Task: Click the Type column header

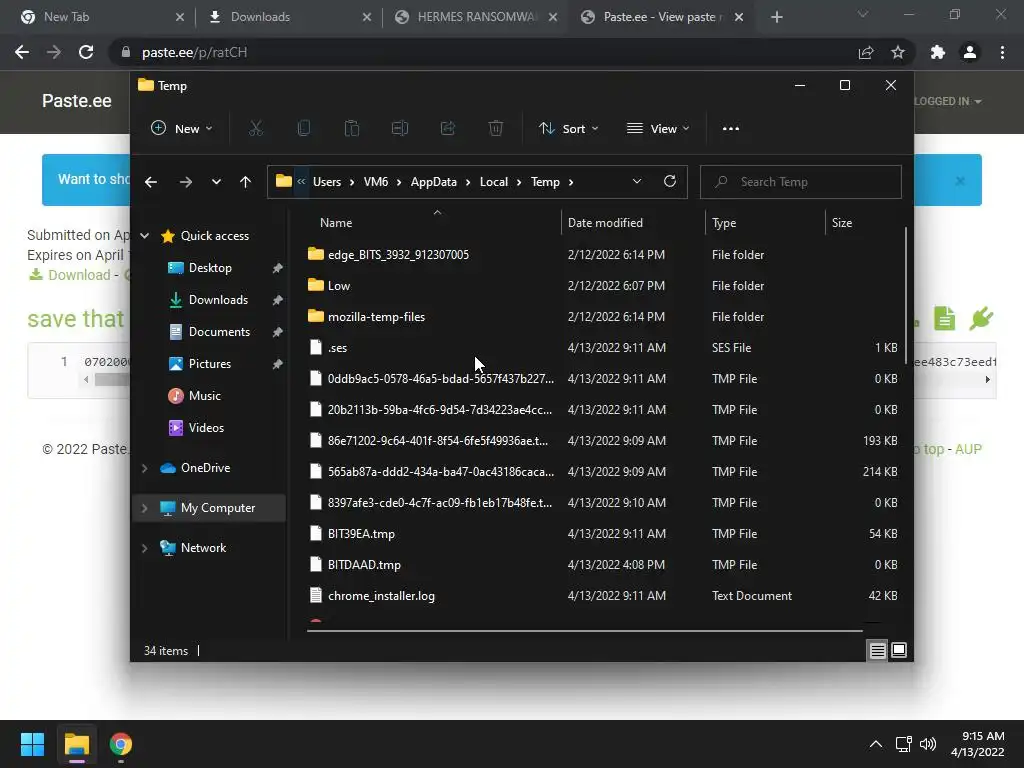Action: click(x=765, y=223)
